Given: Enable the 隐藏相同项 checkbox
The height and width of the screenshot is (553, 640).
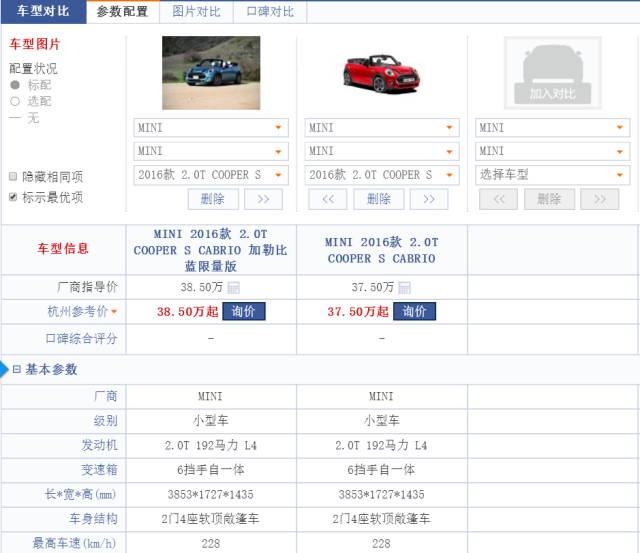Looking at the screenshot, I should 13,176.
